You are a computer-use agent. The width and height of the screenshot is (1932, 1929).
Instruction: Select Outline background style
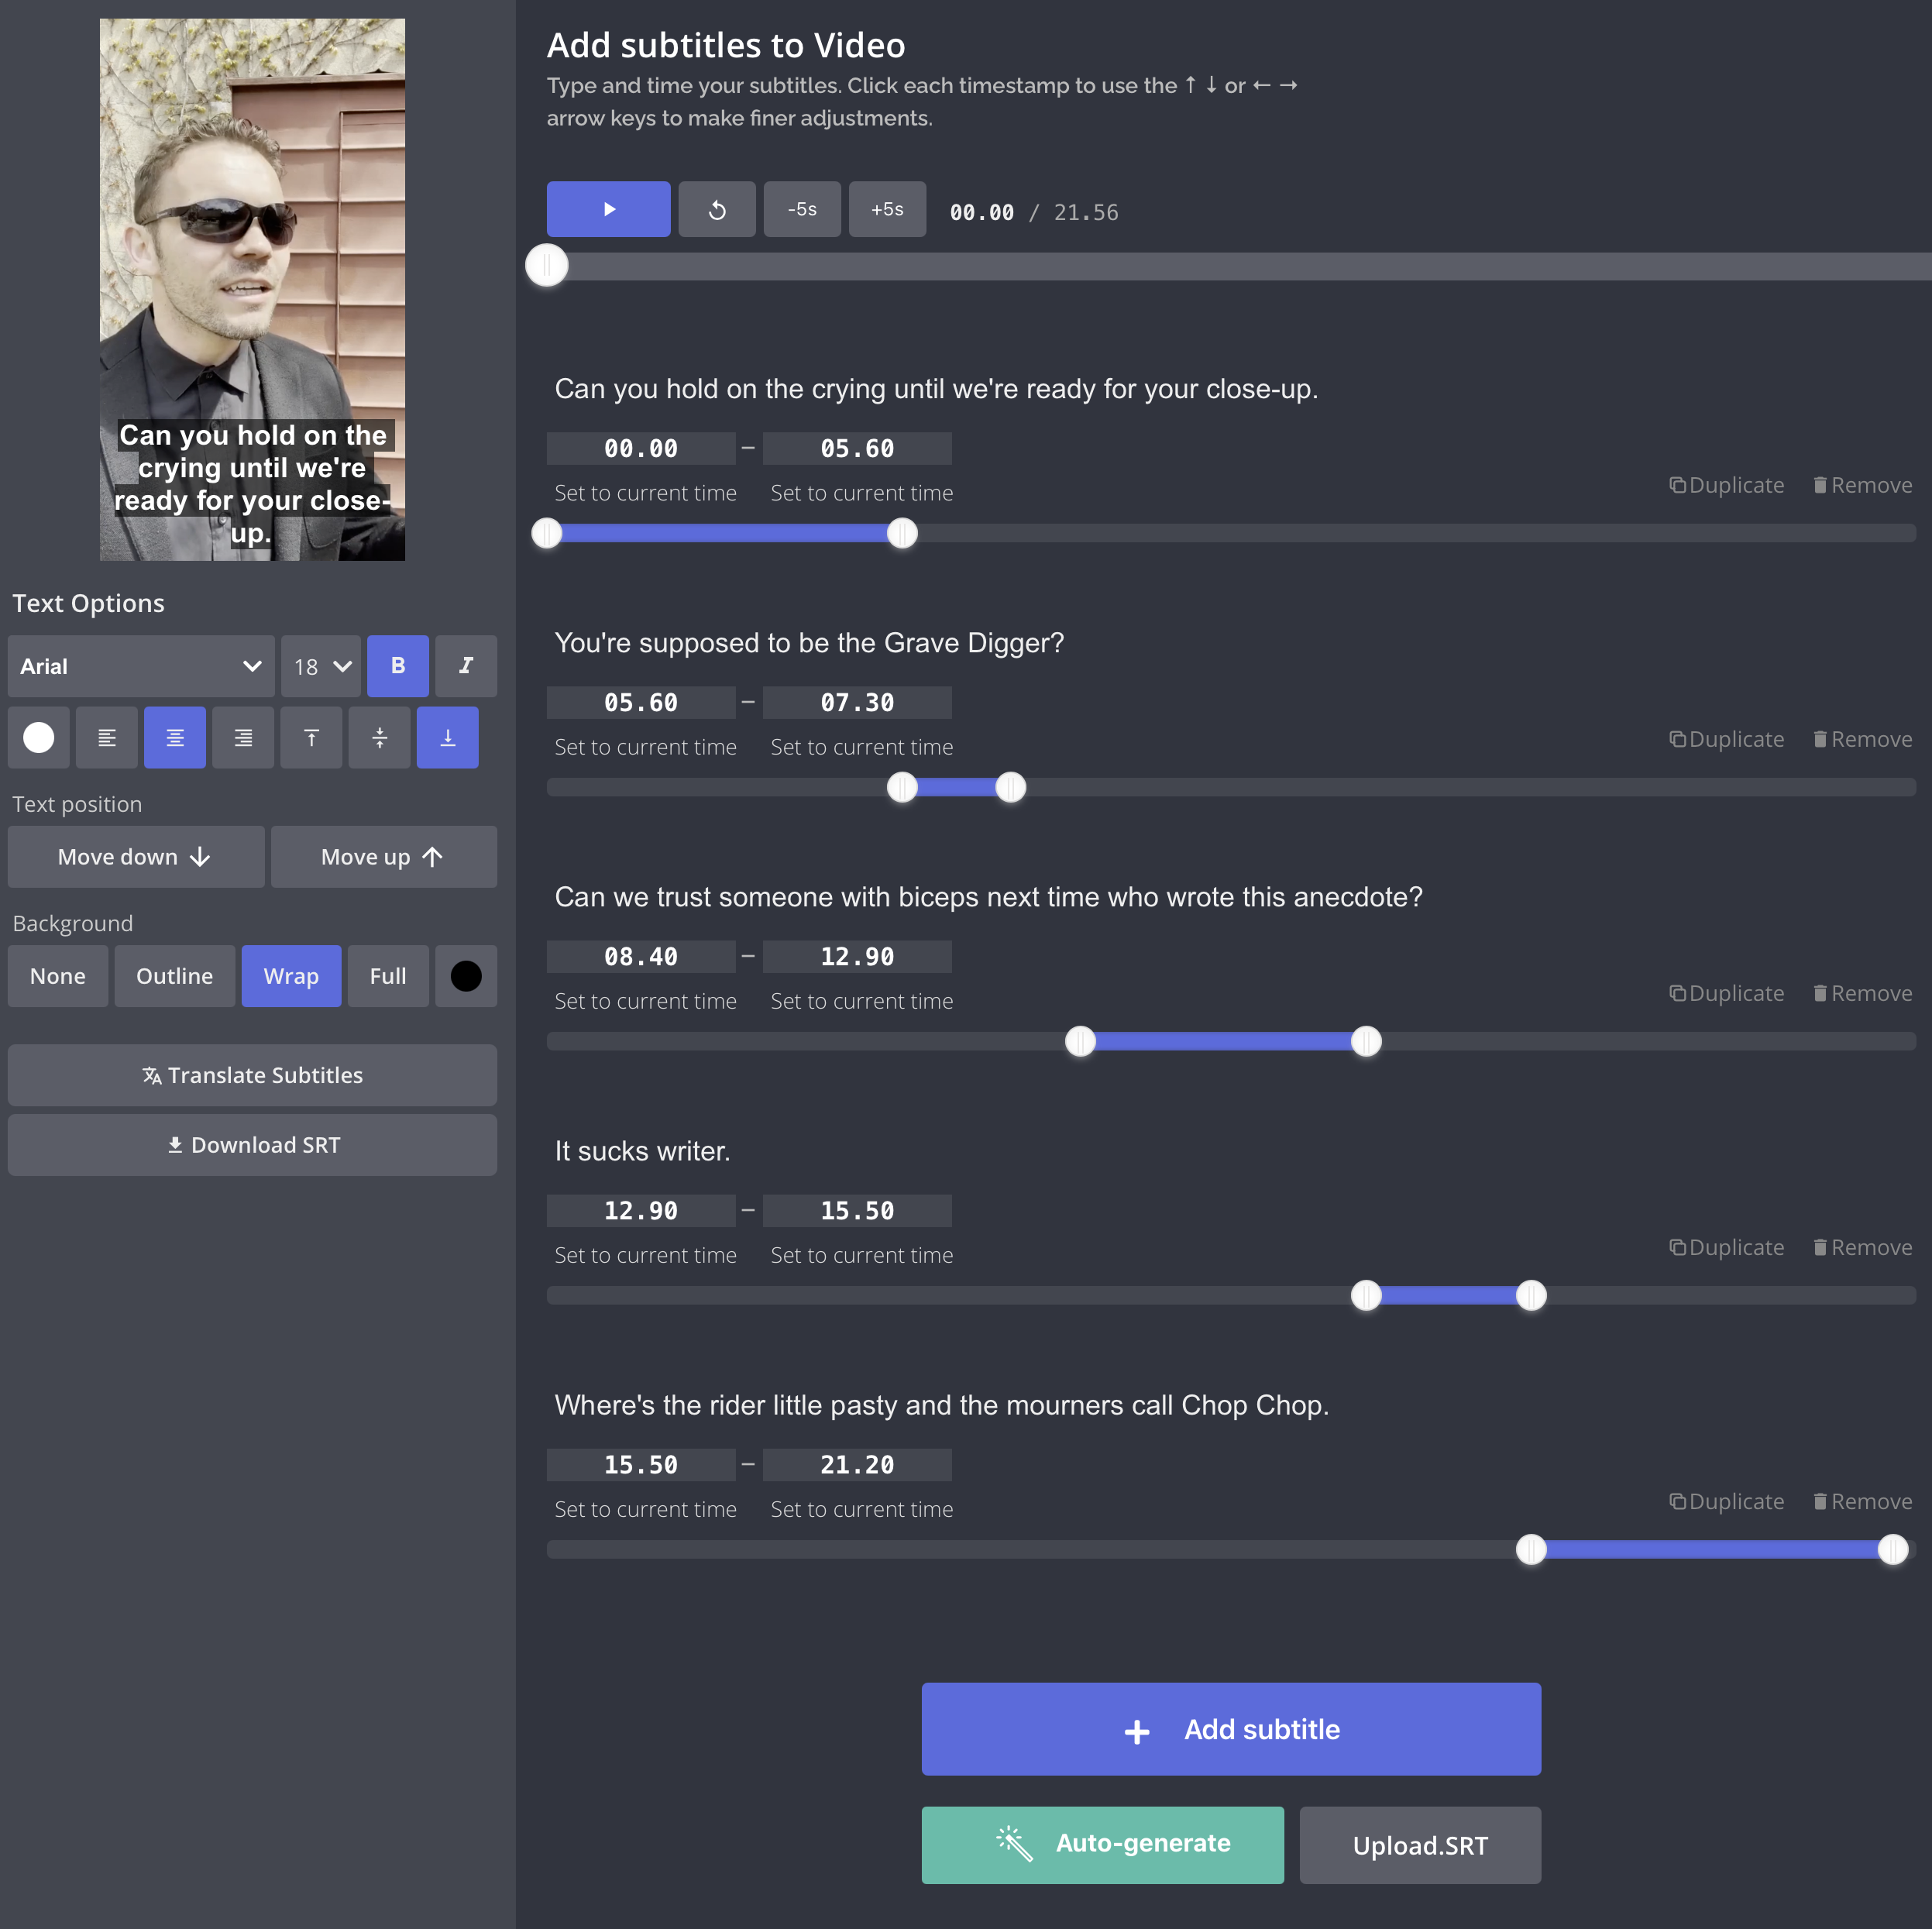pyautogui.click(x=174, y=976)
